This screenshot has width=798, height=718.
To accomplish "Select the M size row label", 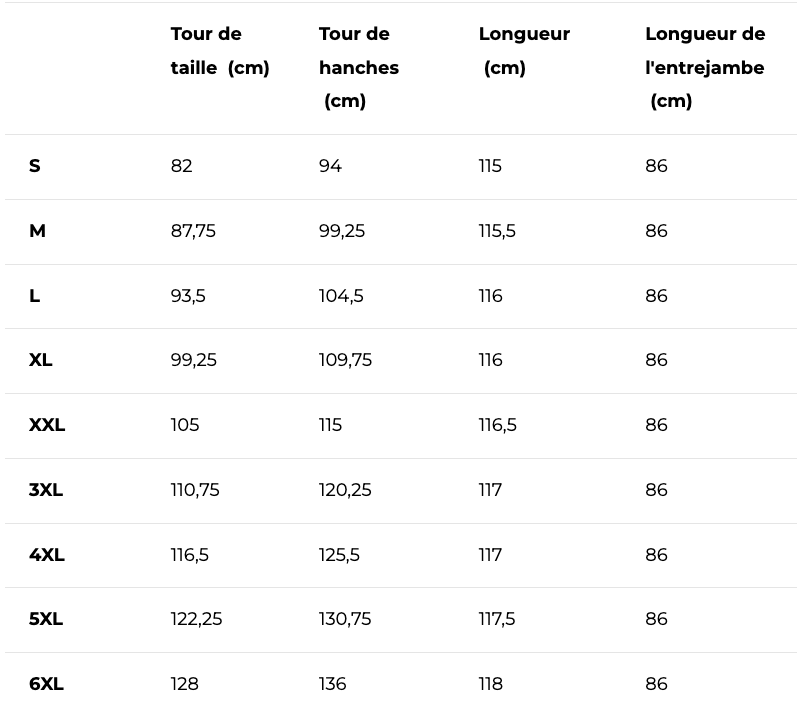I will tap(37, 231).
